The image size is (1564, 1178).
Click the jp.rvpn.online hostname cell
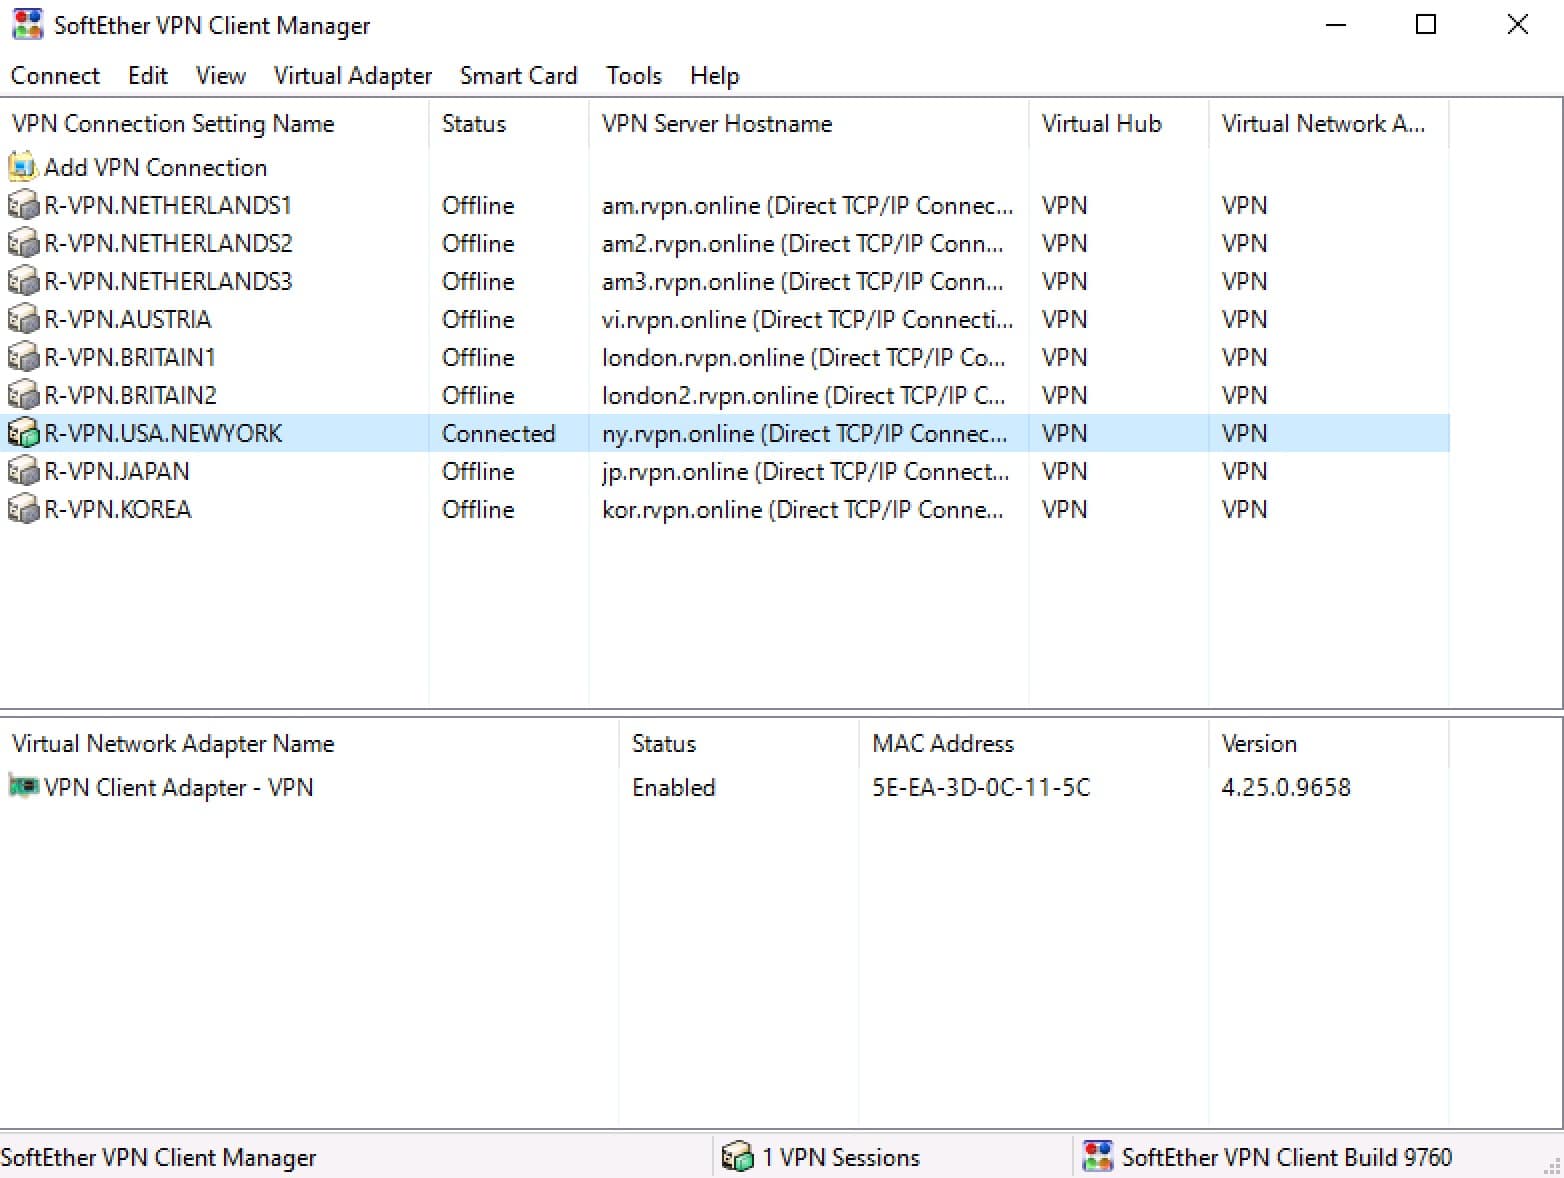(806, 471)
